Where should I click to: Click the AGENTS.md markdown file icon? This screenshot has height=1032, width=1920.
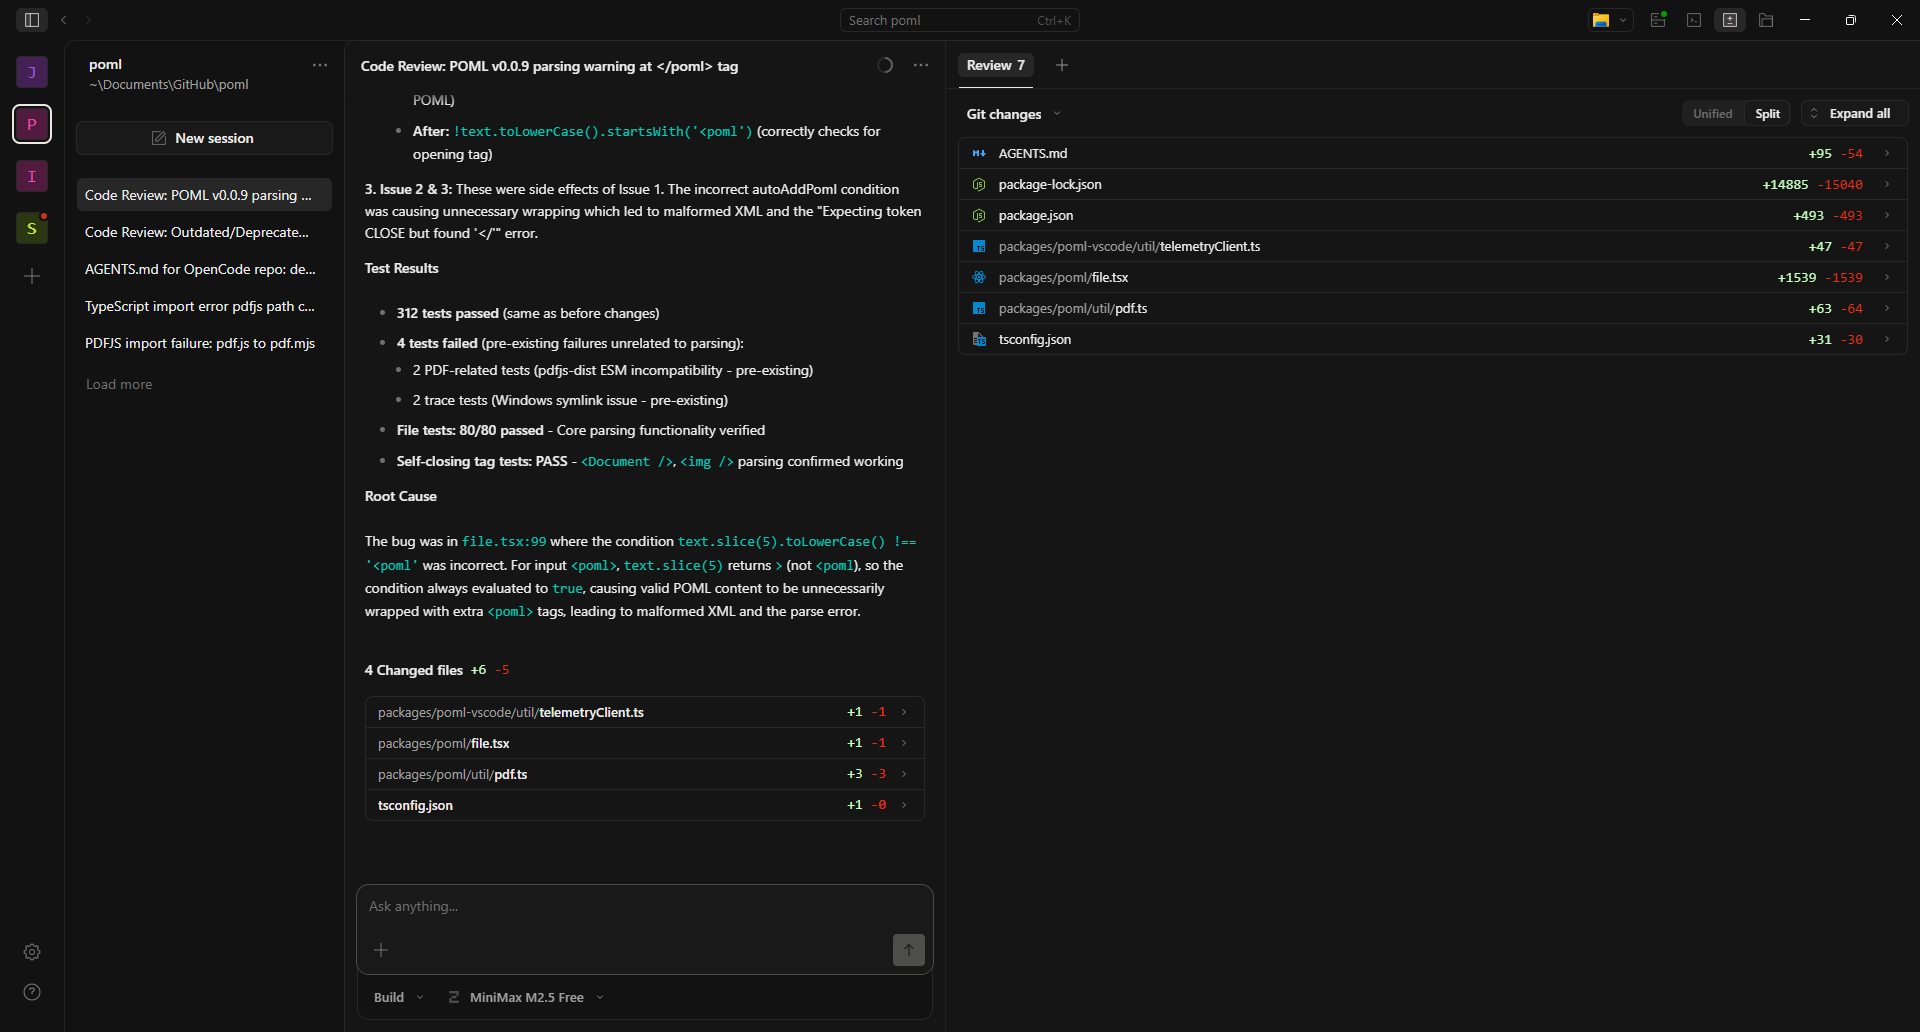(x=979, y=153)
